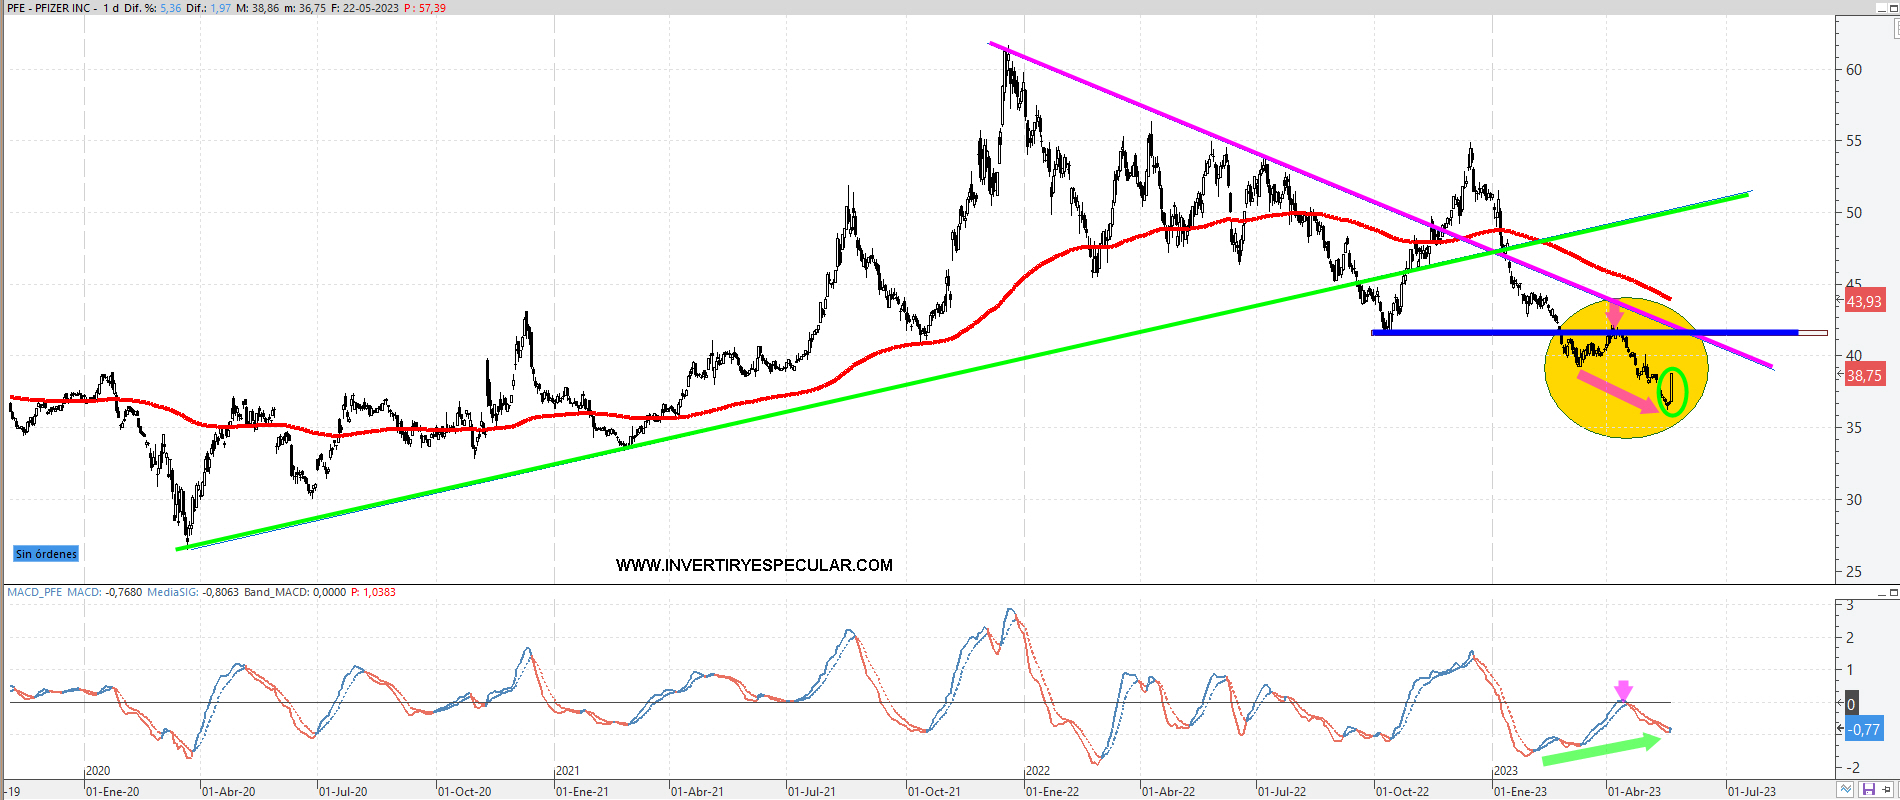The width and height of the screenshot is (1900, 800).
Task: Click the save chart floppy disk icon
Action: [x=1867, y=790]
